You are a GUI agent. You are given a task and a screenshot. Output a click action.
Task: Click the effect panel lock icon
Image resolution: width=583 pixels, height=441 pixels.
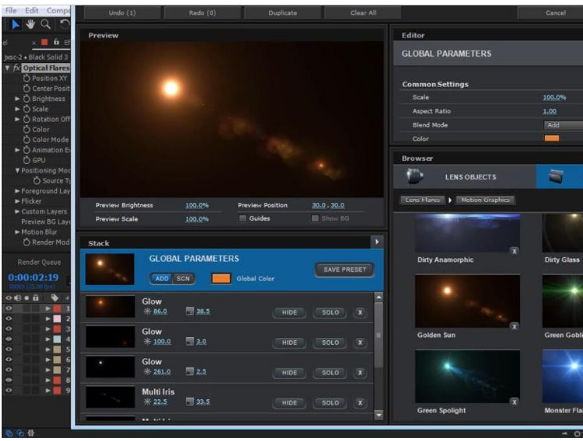(x=56, y=42)
